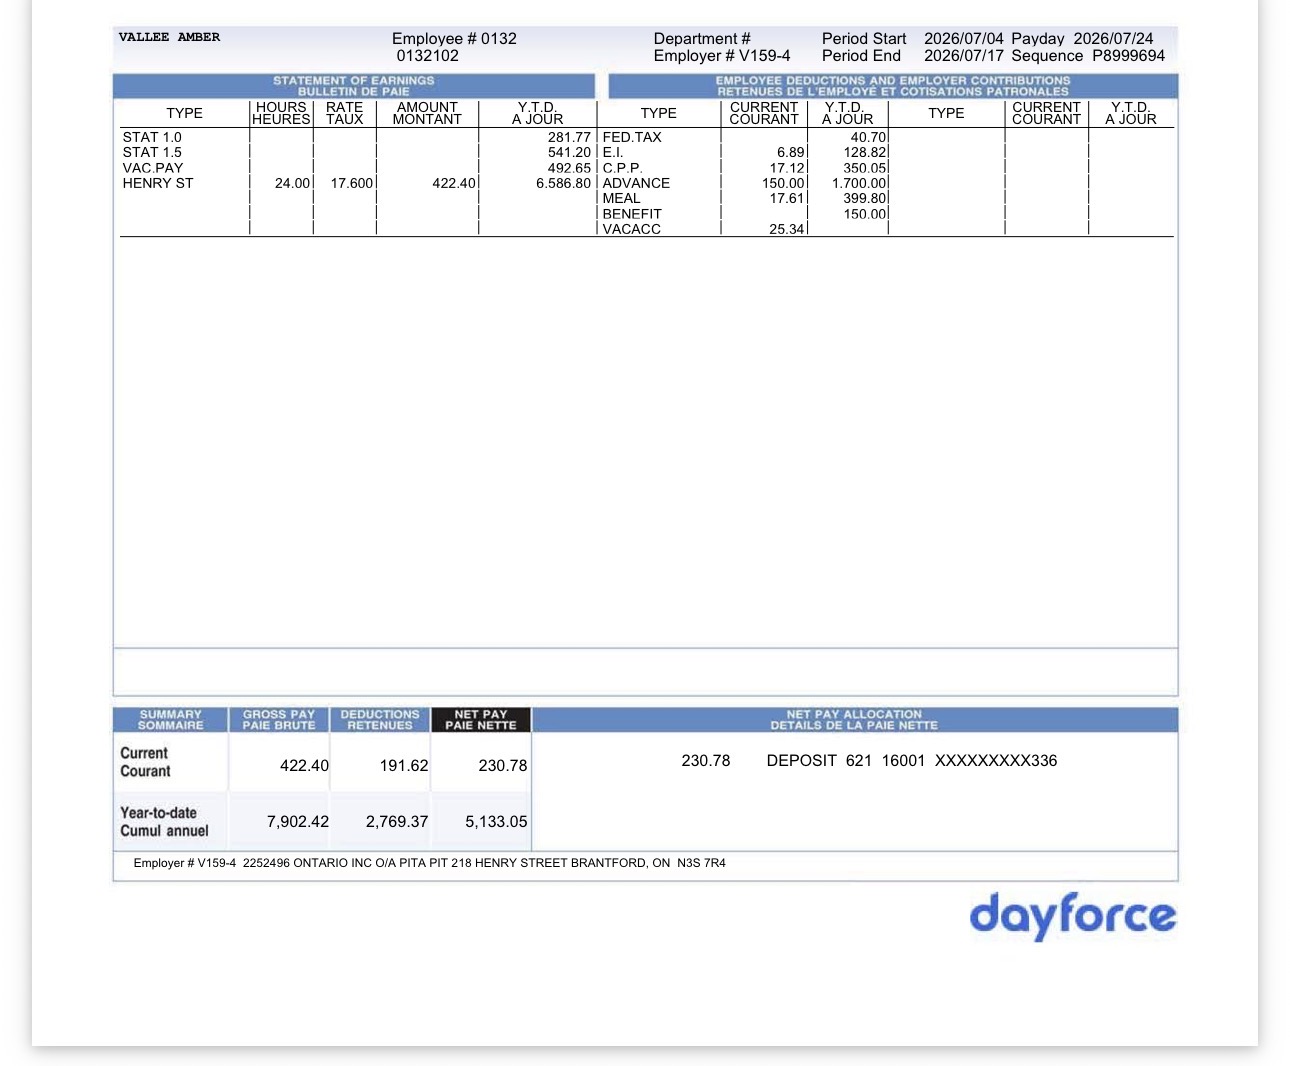The width and height of the screenshot is (1290, 1066).
Task: Click the MEAL deduction label
Action: (621, 198)
